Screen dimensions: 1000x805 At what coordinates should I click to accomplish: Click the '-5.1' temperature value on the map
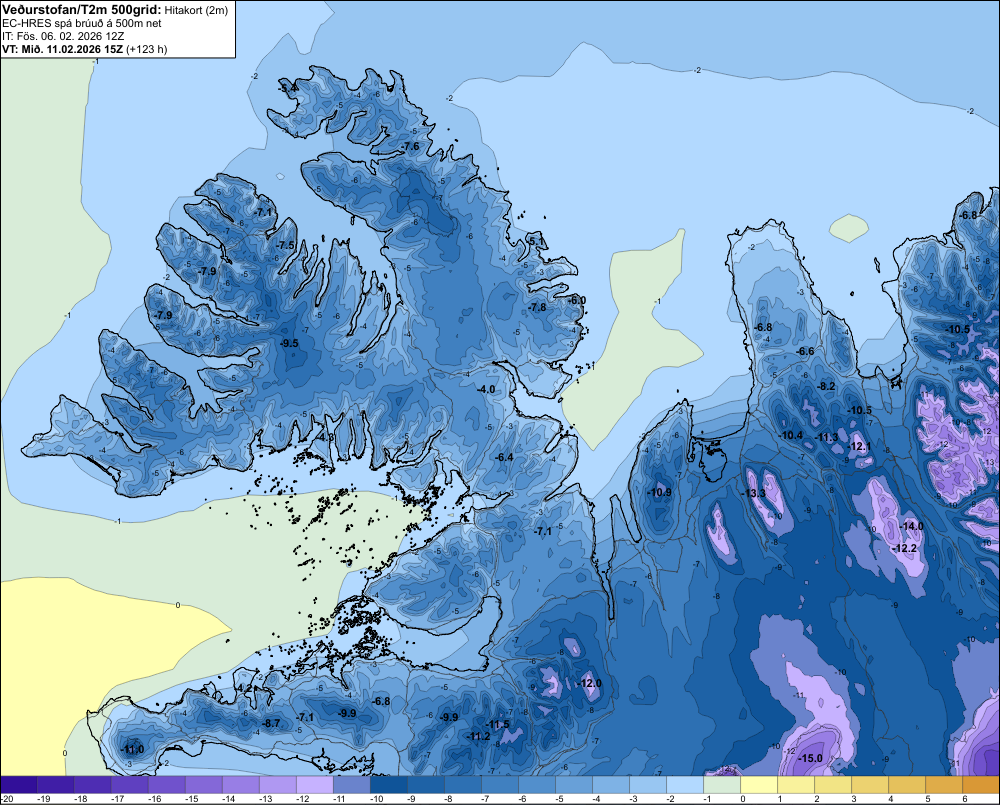click(x=536, y=240)
